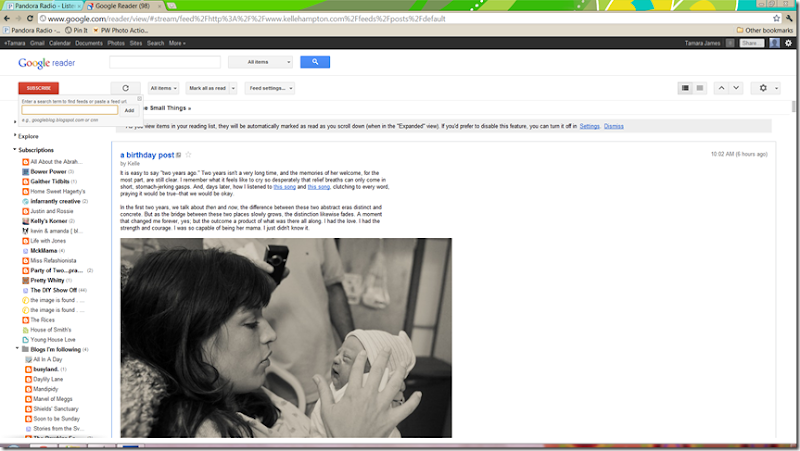This screenshot has width=800, height=451.
Task: Open McMama subscription
Action: click(44, 251)
